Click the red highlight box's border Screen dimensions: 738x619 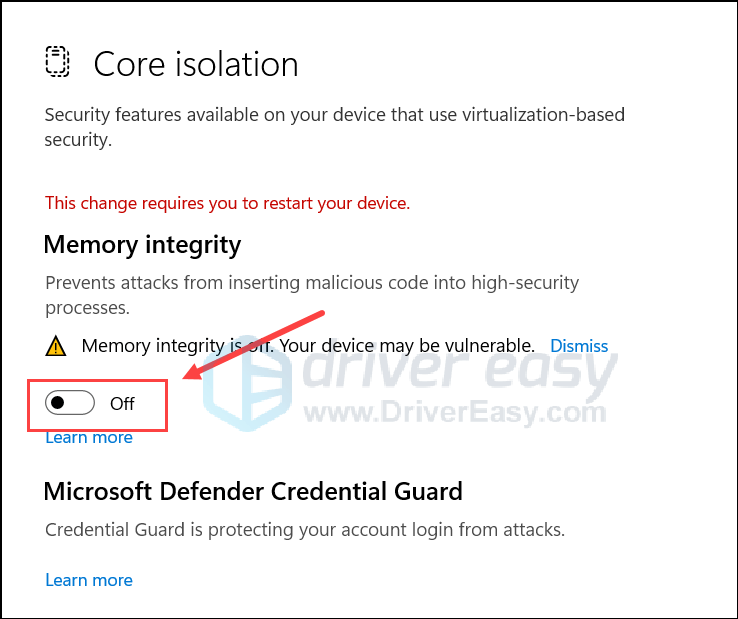[166, 406]
